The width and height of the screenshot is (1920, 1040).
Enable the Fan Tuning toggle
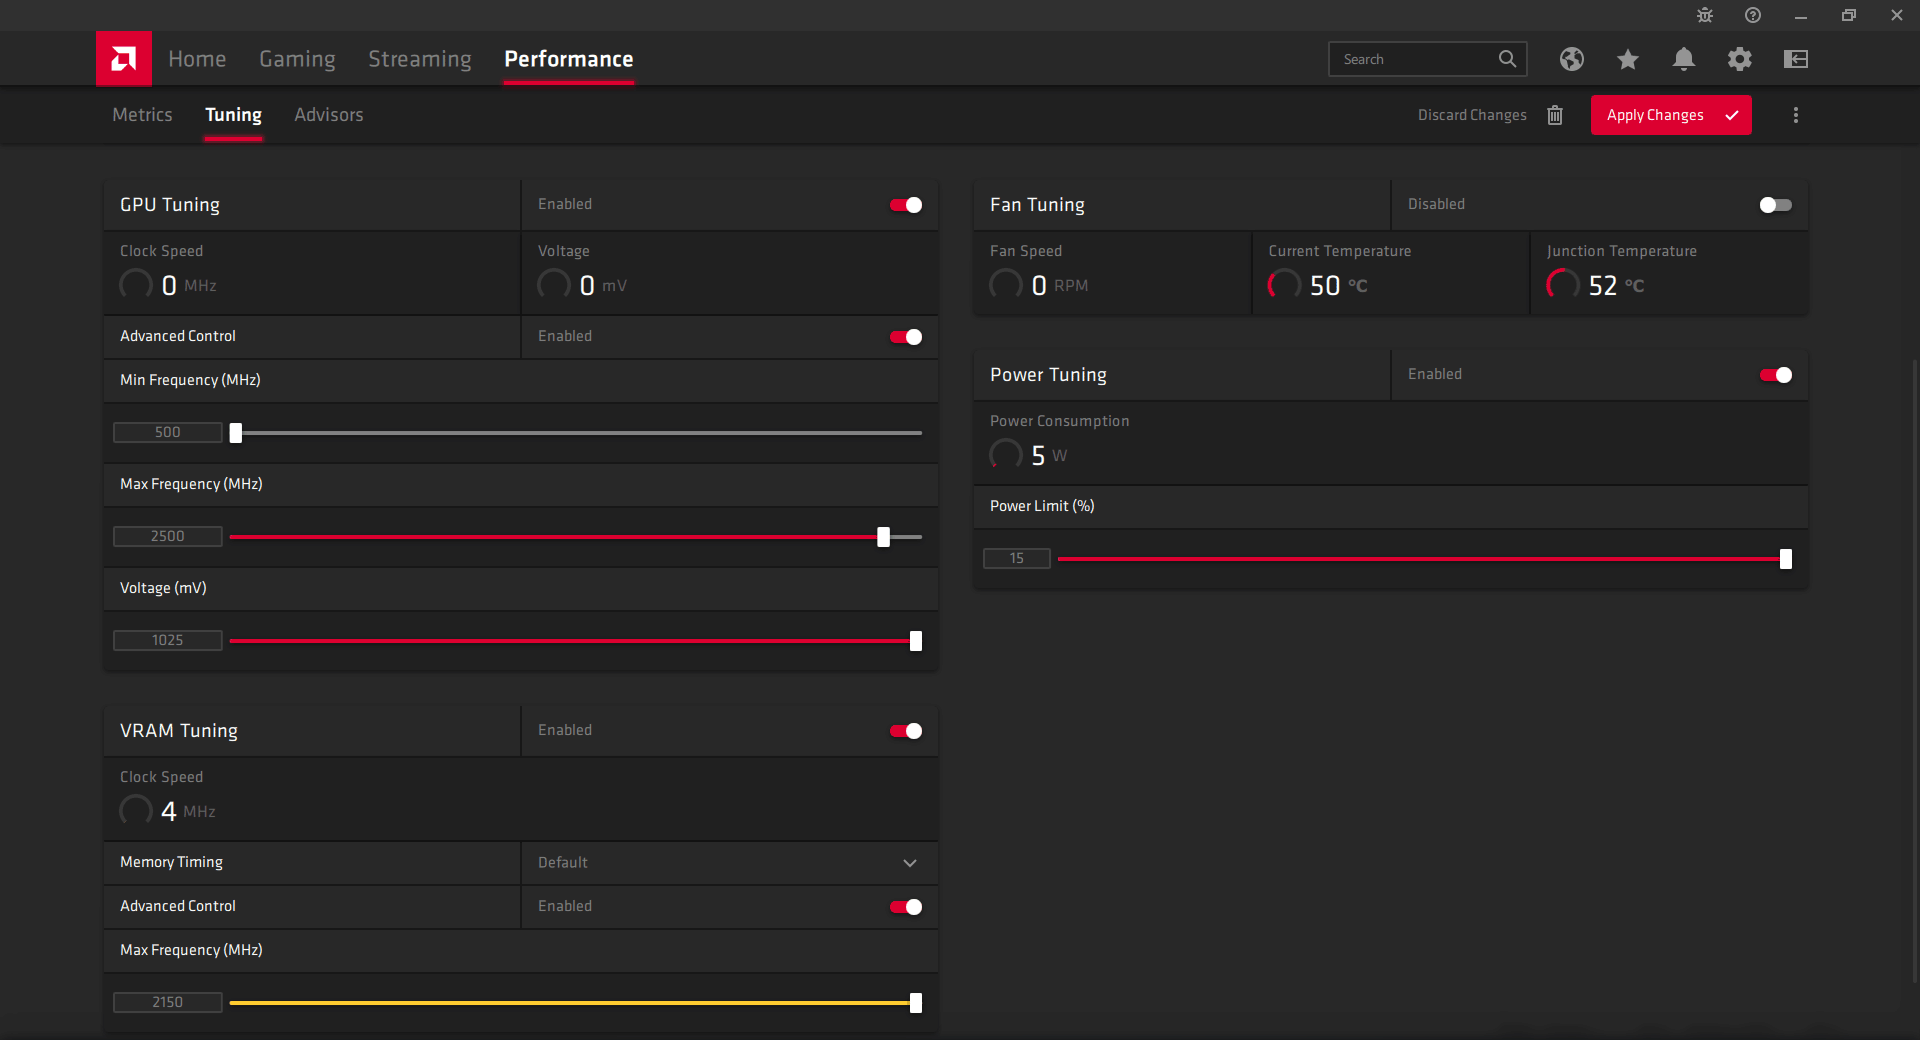tap(1776, 205)
